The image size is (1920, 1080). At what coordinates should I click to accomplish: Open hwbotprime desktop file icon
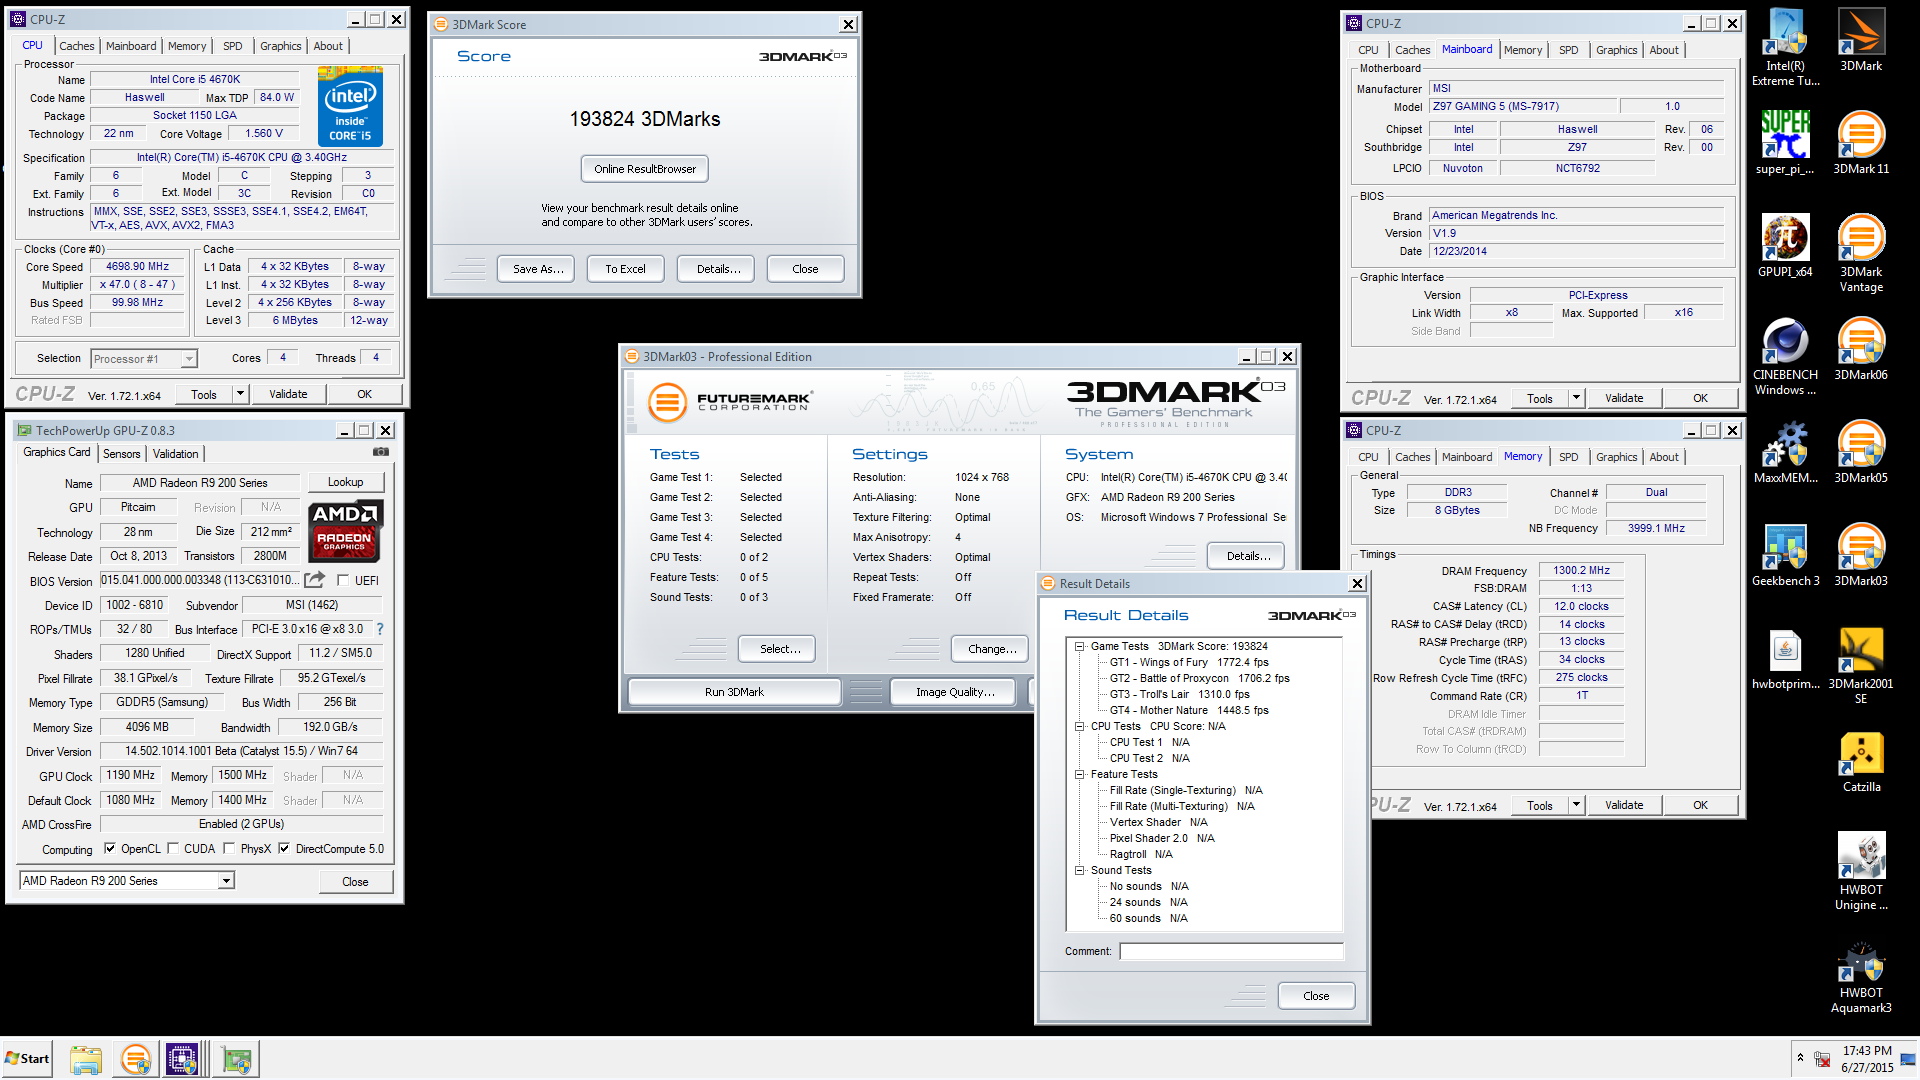click(x=1785, y=659)
